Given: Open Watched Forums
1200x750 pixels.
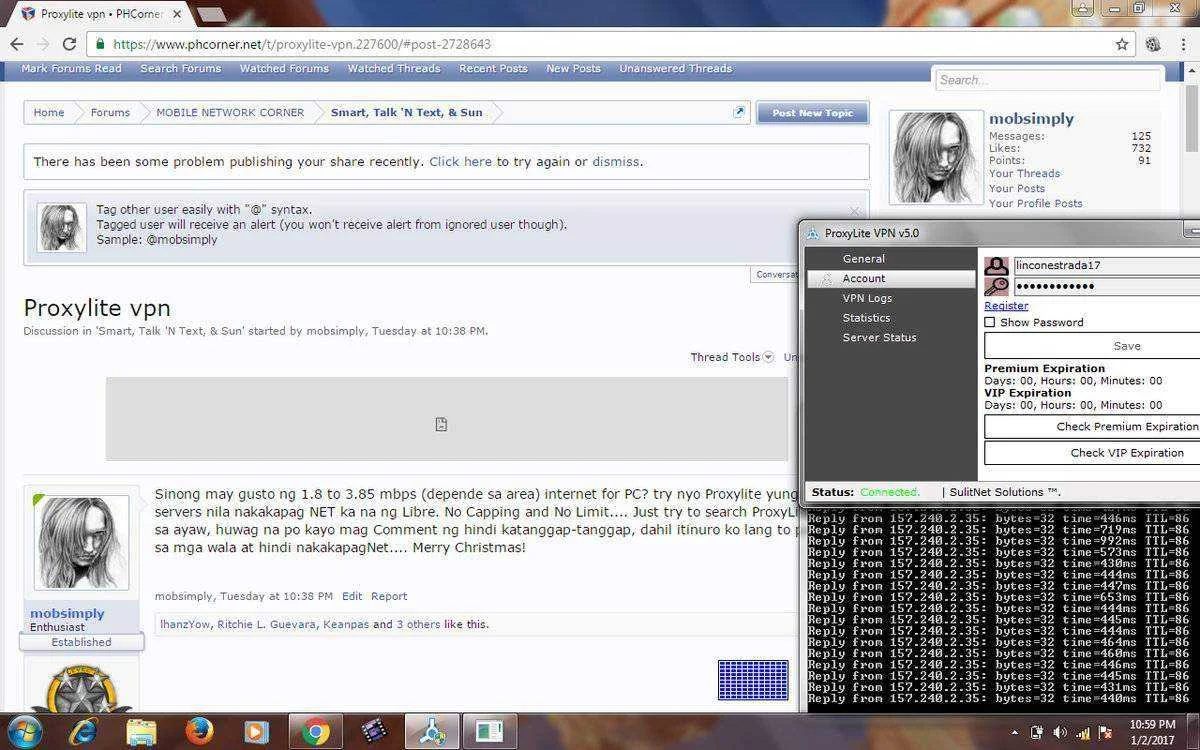Looking at the screenshot, I should (284, 68).
